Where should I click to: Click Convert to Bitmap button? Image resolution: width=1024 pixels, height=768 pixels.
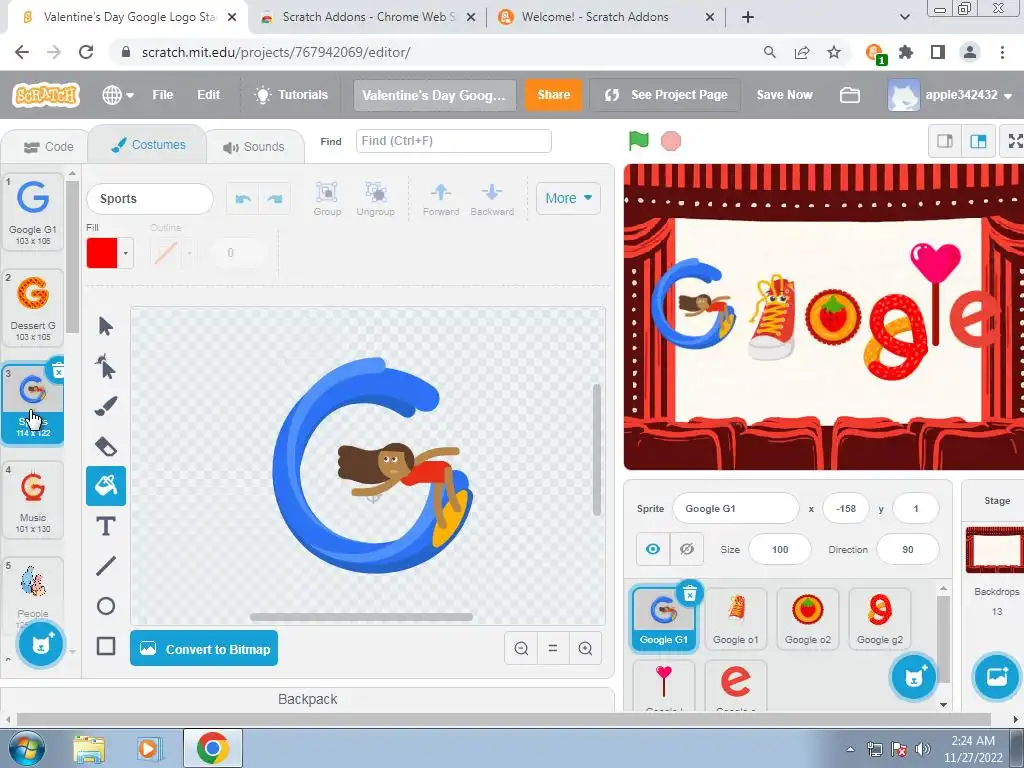(204, 648)
